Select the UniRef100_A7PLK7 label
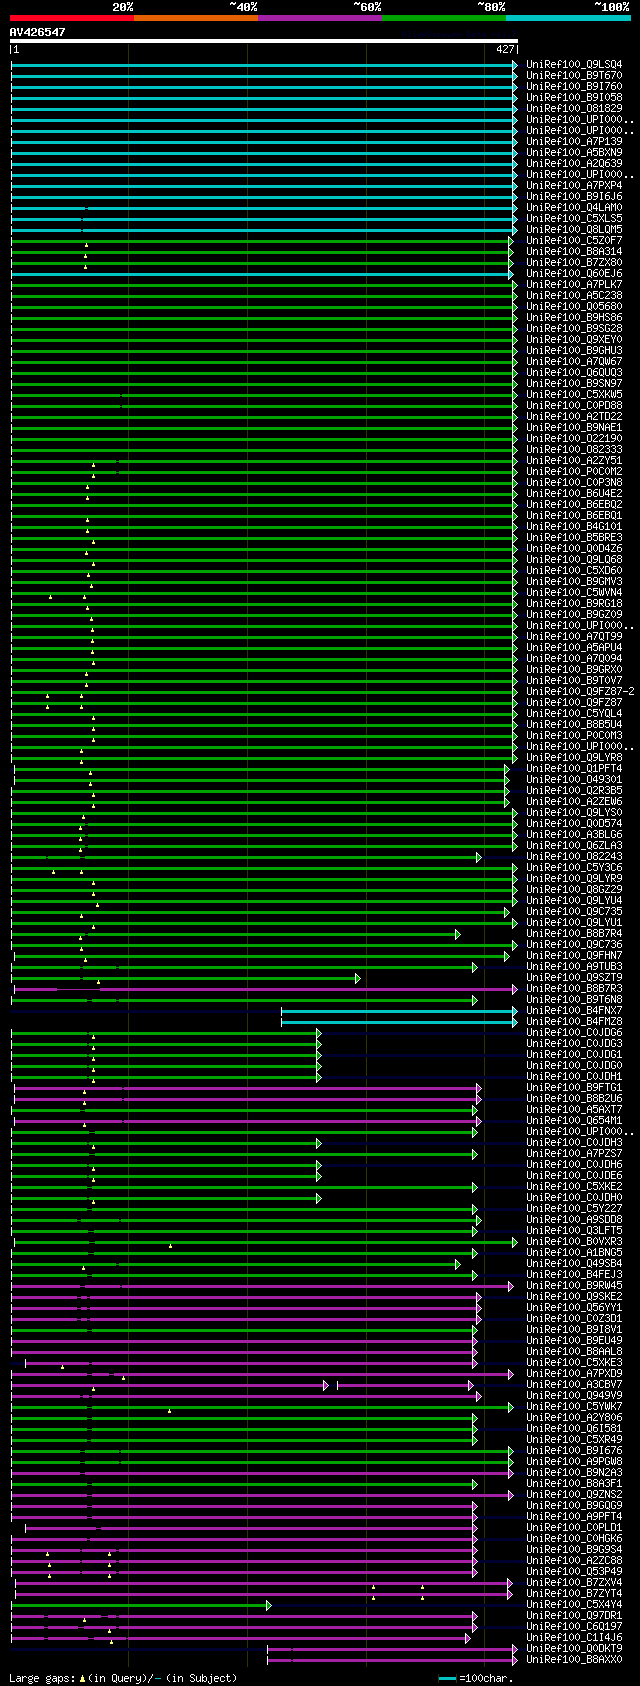Image resolution: width=640 pixels, height=1686 pixels. [x=574, y=284]
